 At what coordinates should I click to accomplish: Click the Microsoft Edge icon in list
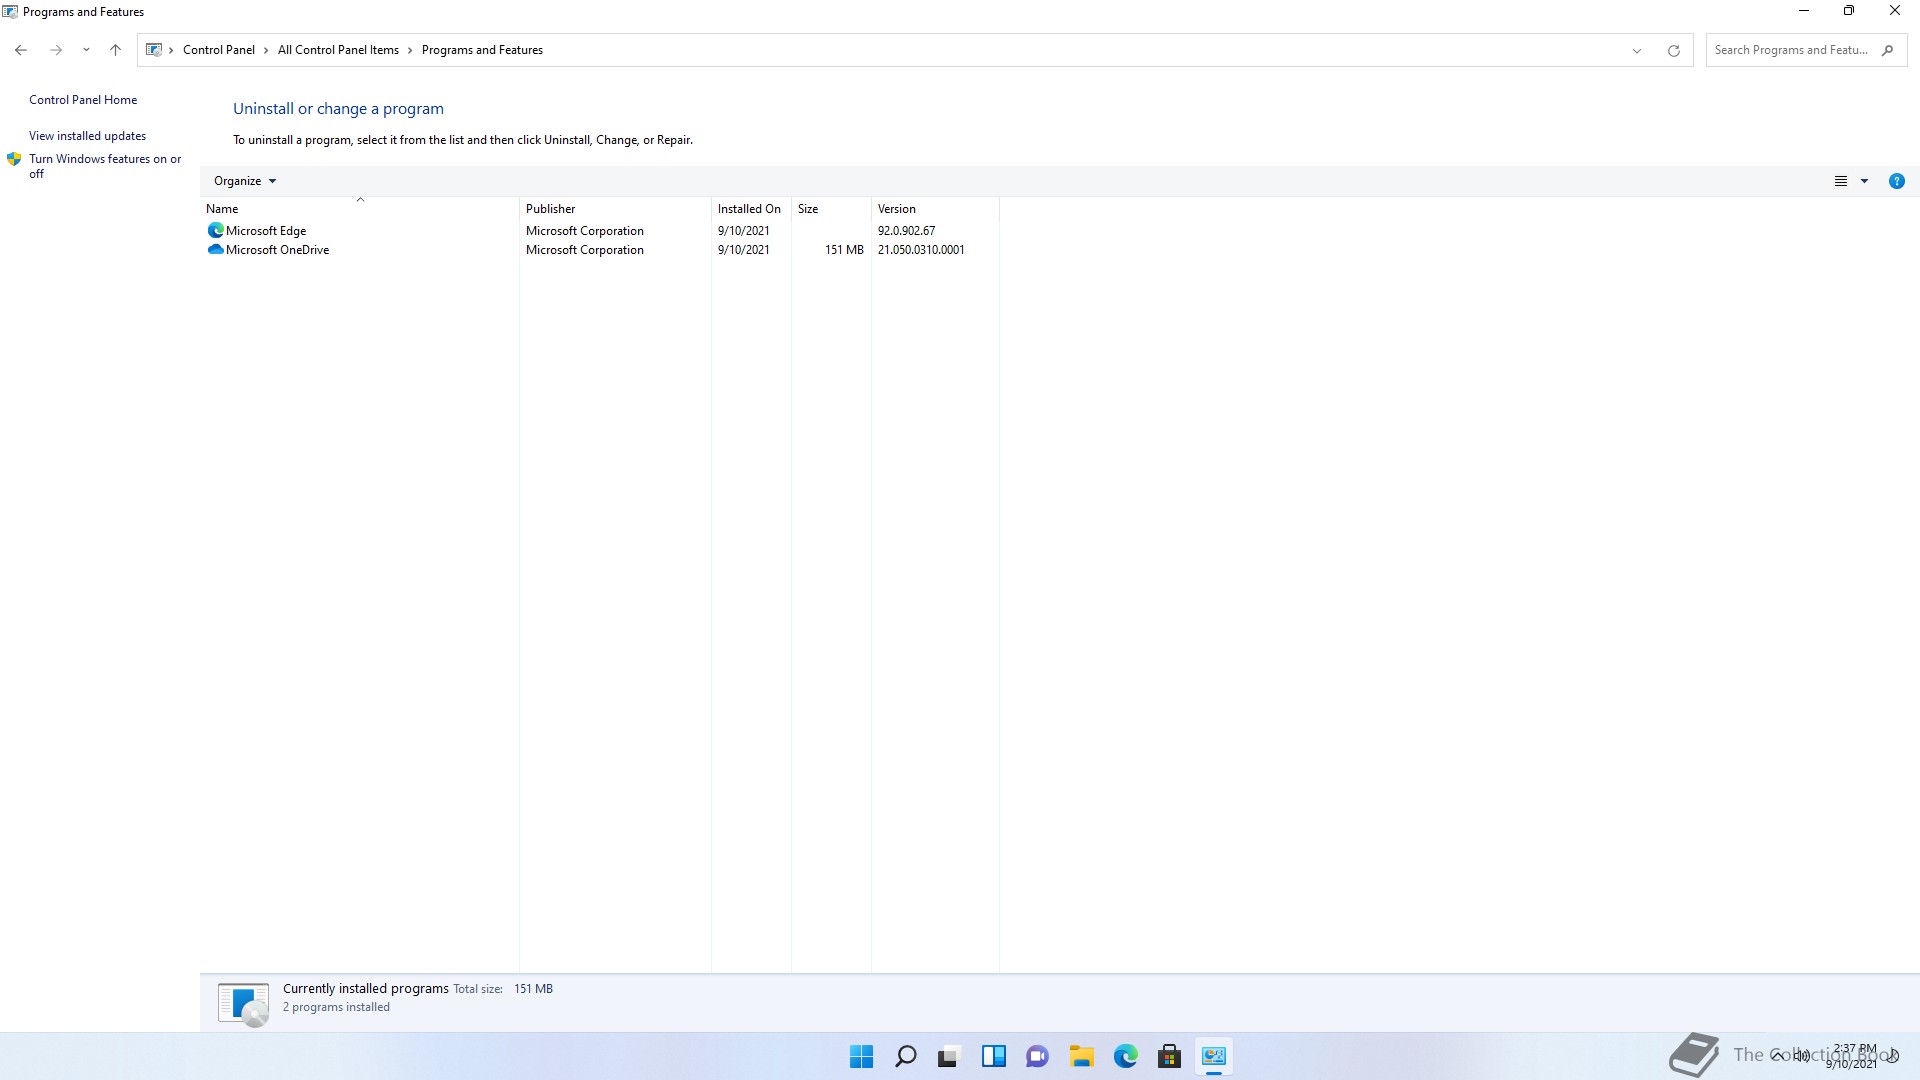[215, 230]
